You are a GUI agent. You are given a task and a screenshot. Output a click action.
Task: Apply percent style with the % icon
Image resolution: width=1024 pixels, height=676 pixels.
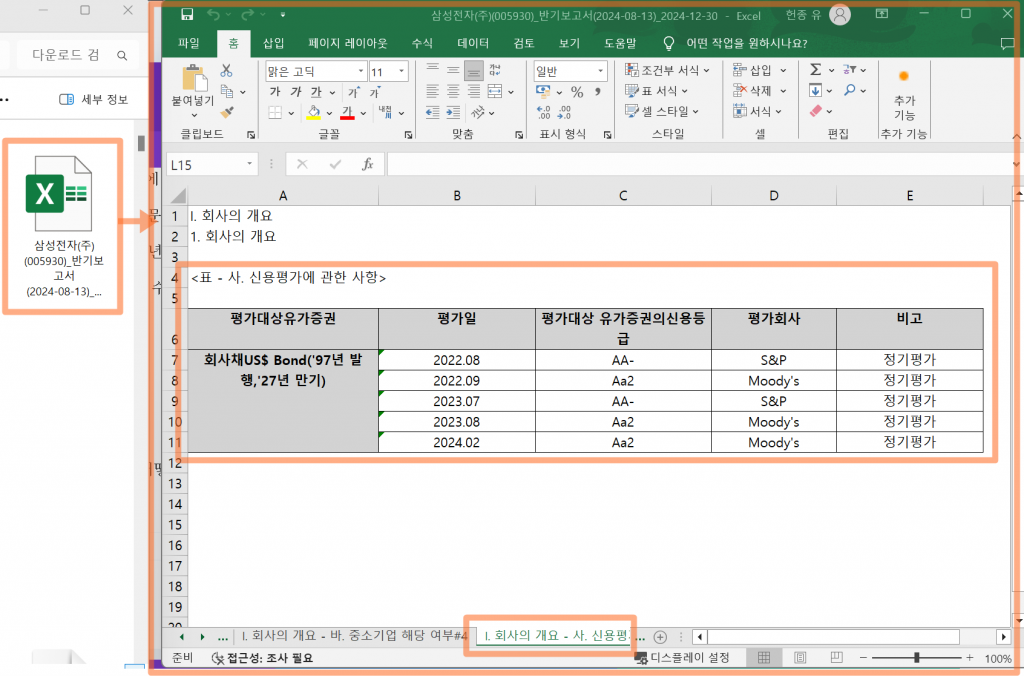click(577, 91)
